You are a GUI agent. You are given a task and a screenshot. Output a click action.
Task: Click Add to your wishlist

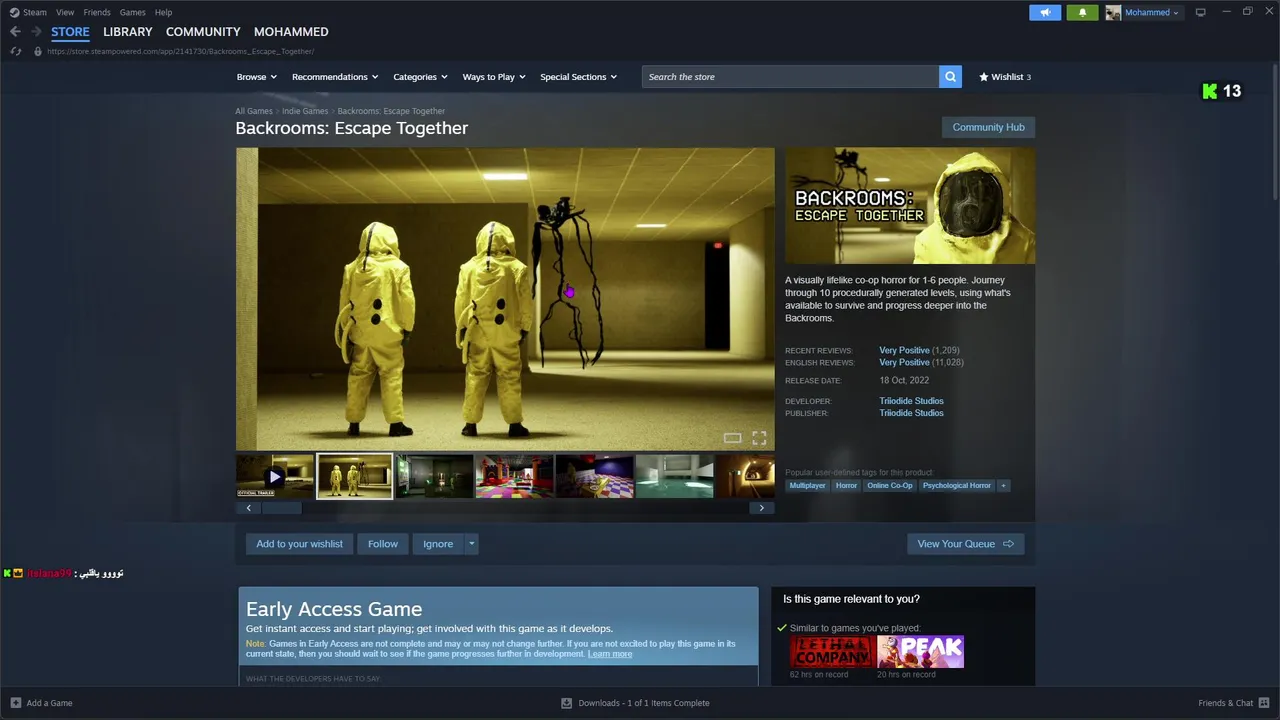(x=299, y=544)
